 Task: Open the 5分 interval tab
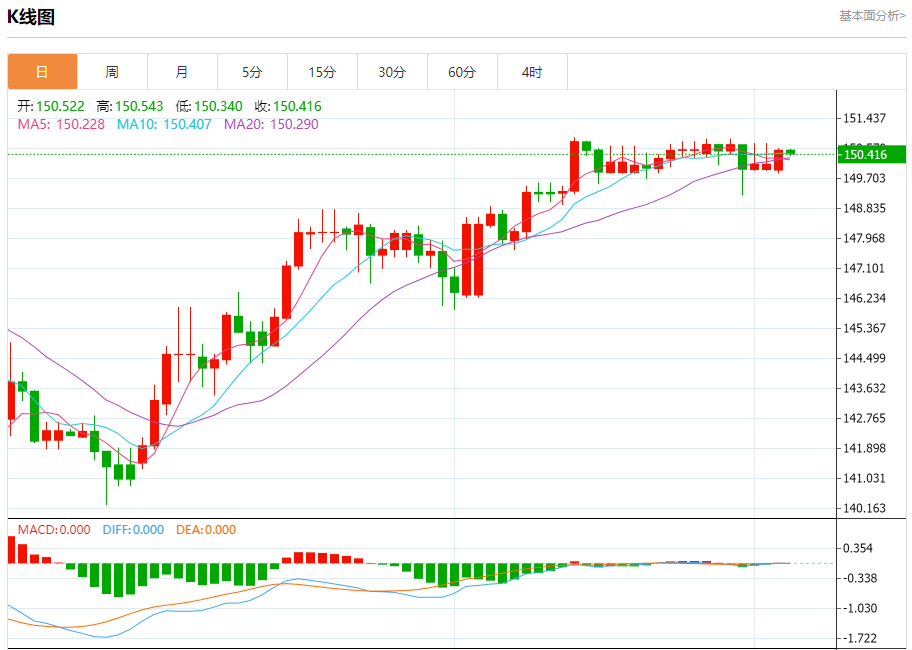coord(252,72)
